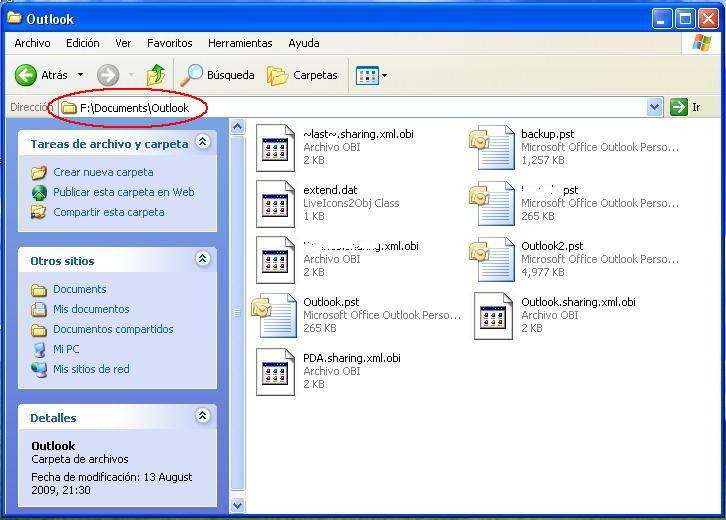Open the Atrás history dropdown arrow

[x=81, y=75]
